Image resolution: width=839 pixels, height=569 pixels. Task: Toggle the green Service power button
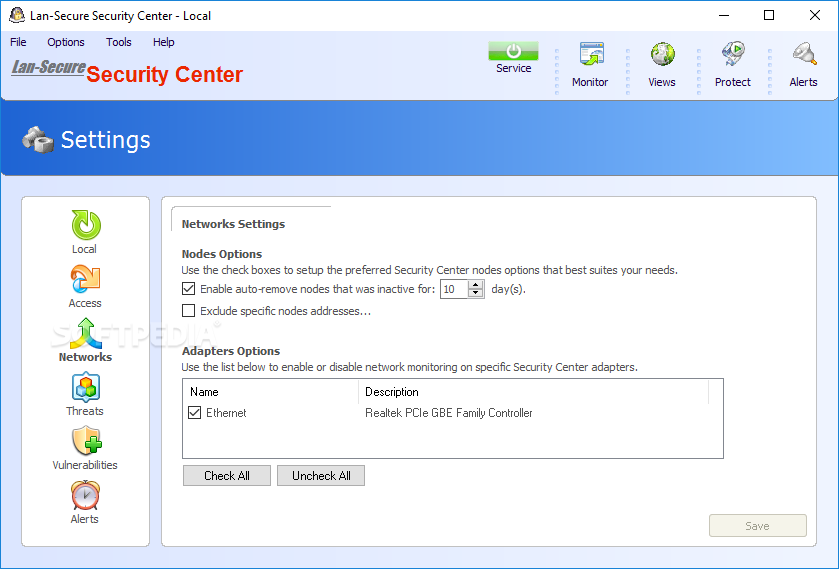513,51
